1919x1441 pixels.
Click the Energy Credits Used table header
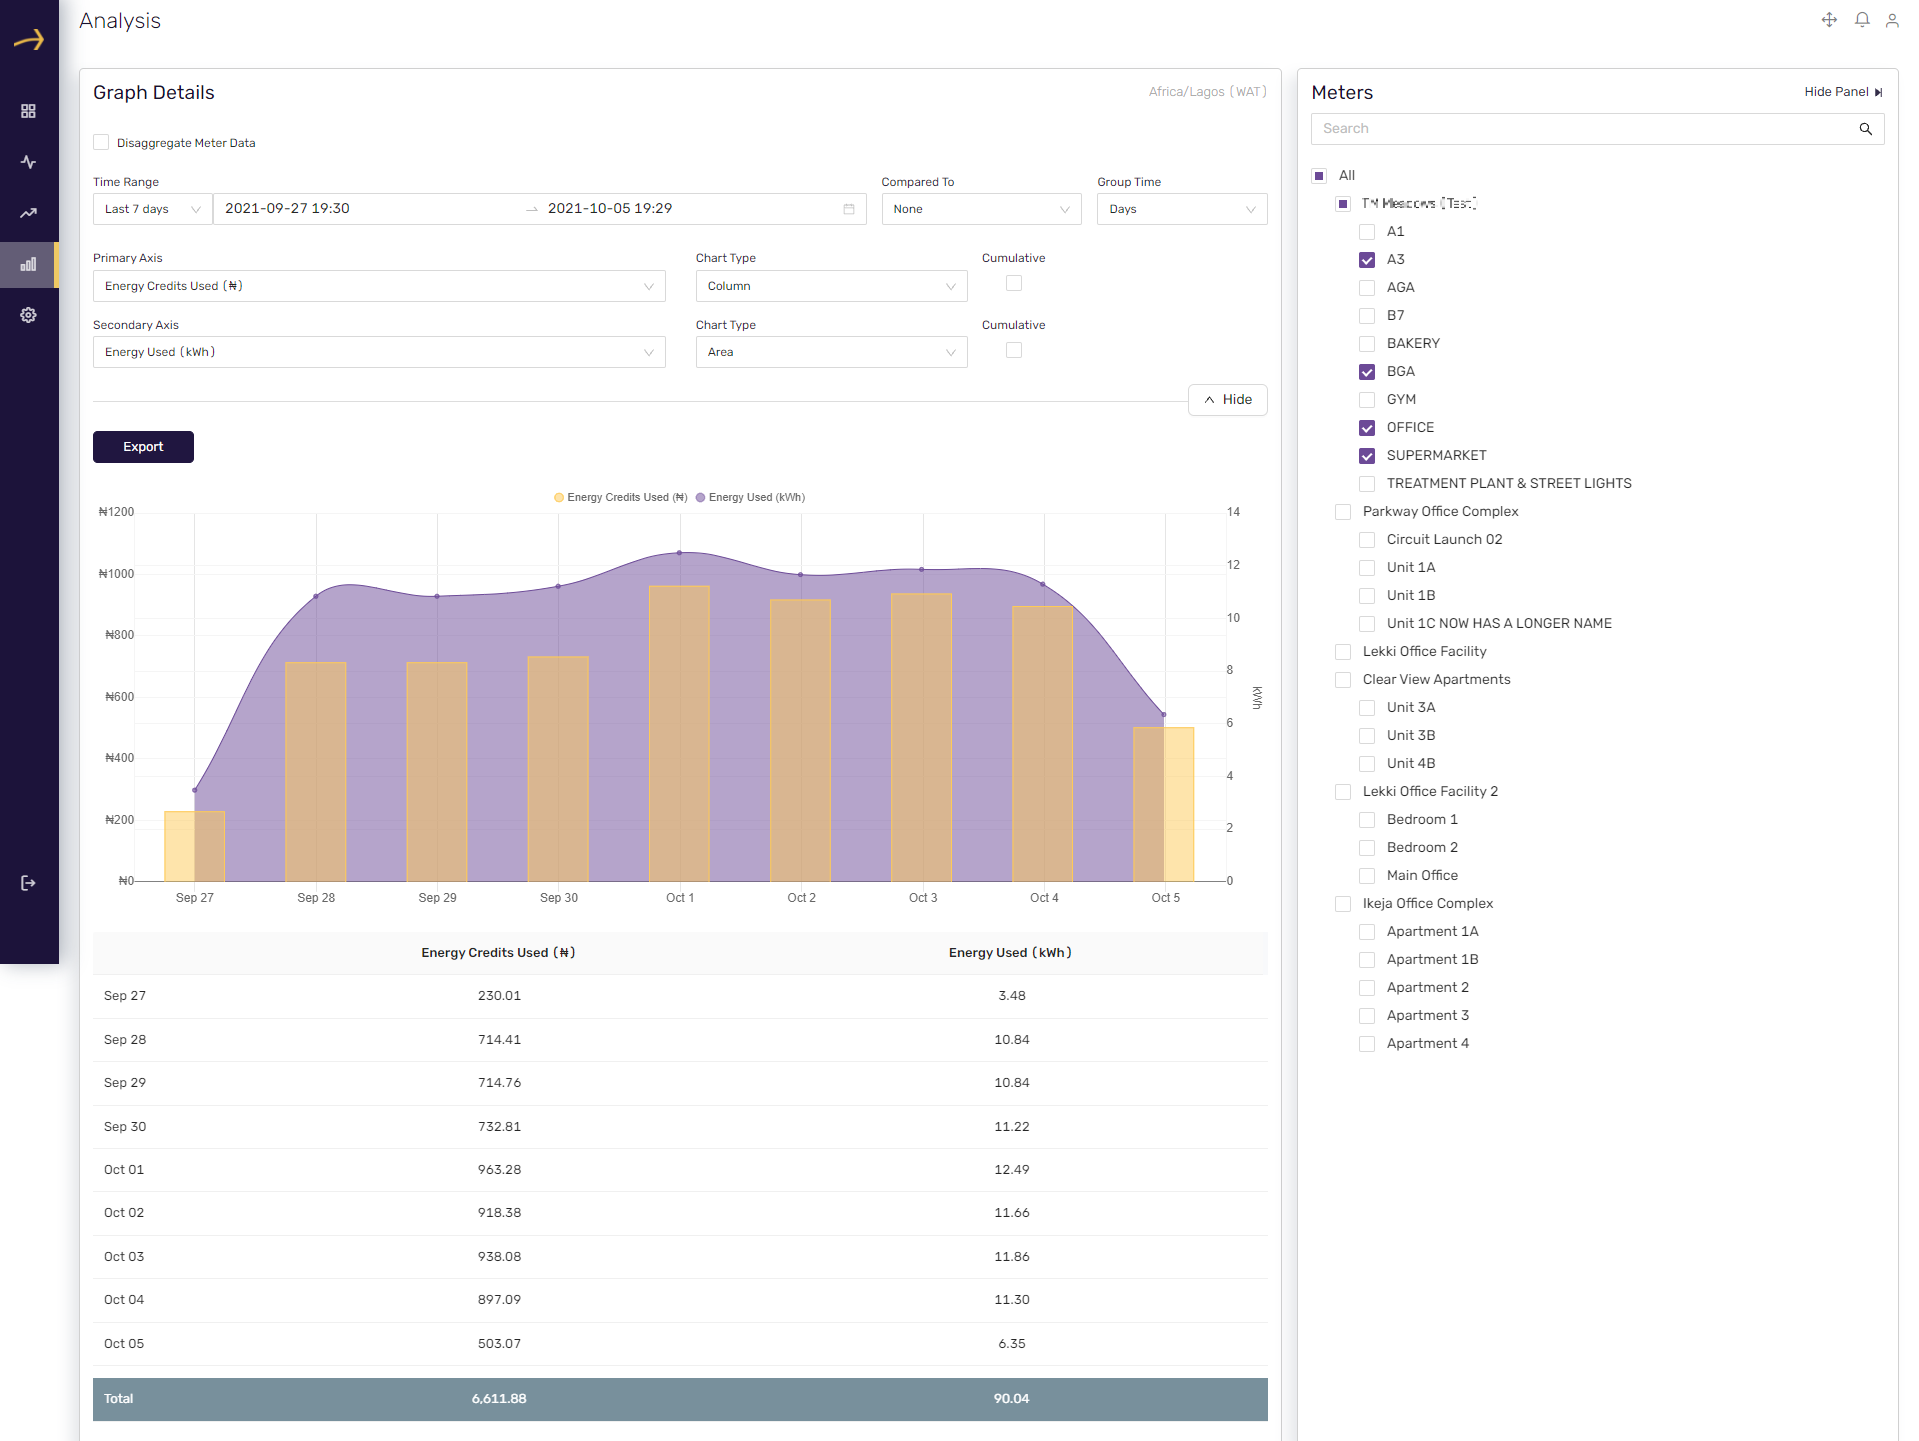pyautogui.click(x=498, y=953)
